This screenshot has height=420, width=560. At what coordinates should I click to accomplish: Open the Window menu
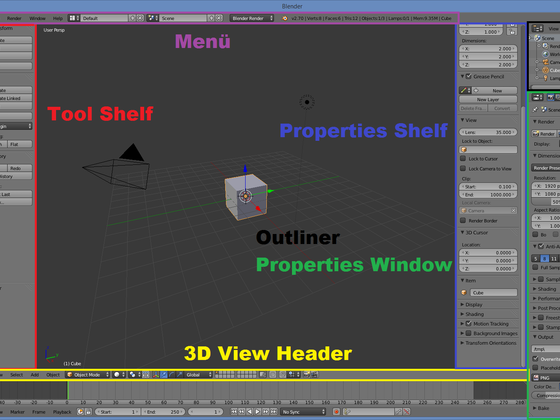pos(37,18)
